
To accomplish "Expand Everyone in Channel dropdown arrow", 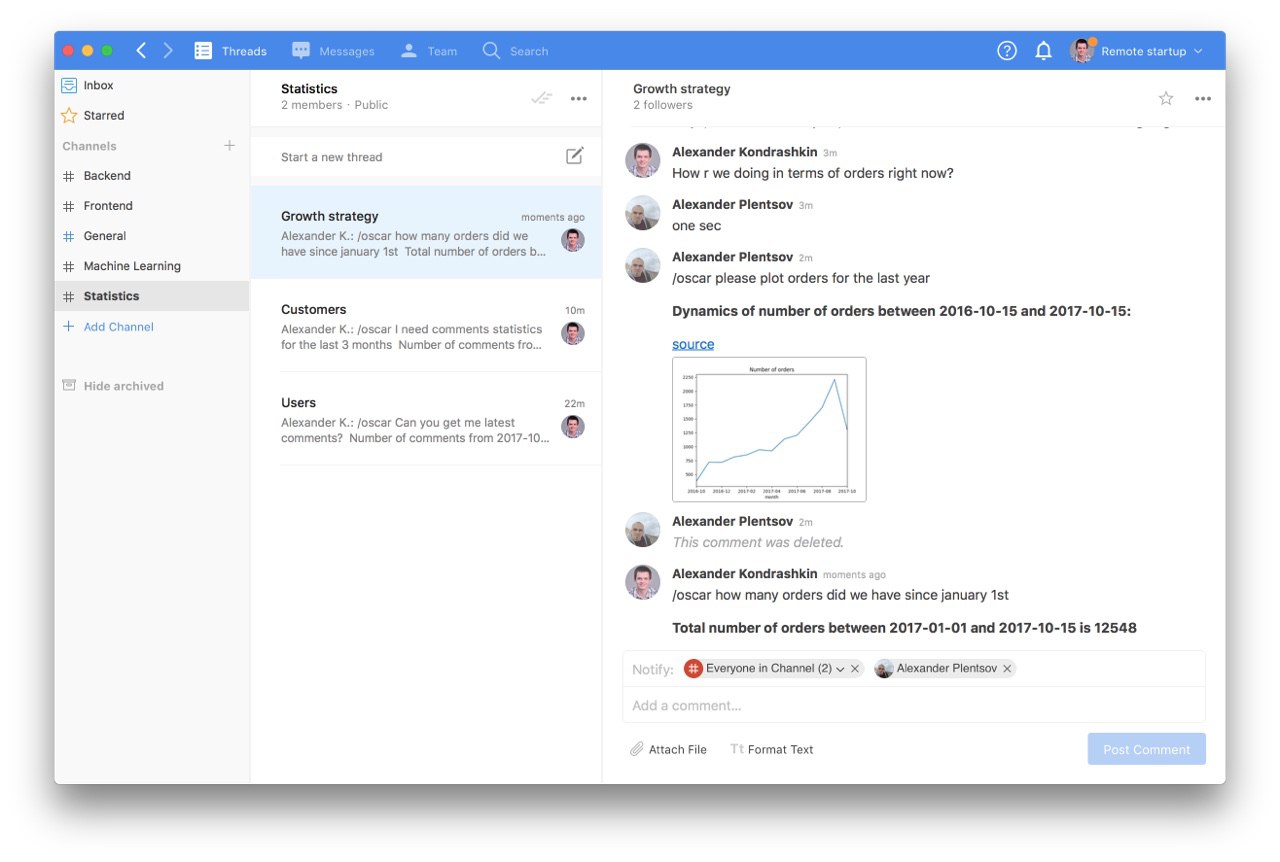I will 840,669.
